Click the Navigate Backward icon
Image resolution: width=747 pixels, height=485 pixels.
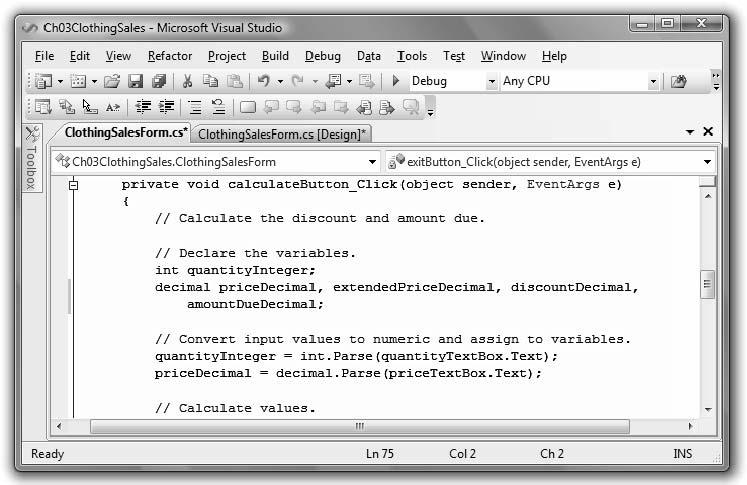(x=333, y=81)
